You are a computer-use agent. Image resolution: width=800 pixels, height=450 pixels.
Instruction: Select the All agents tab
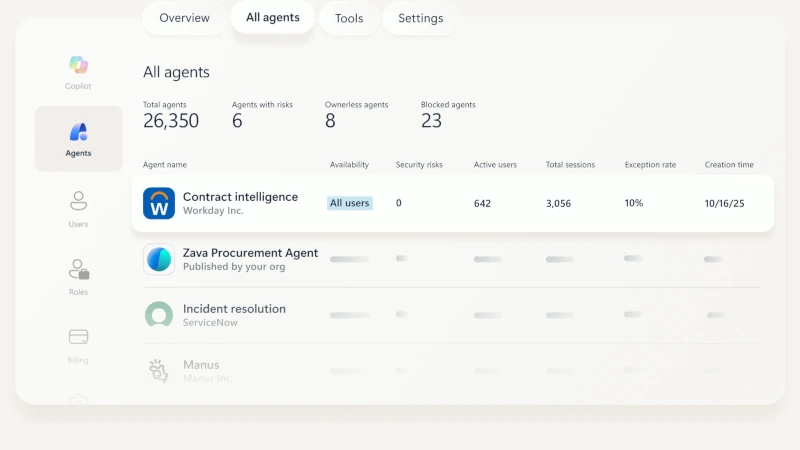[273, 18]
